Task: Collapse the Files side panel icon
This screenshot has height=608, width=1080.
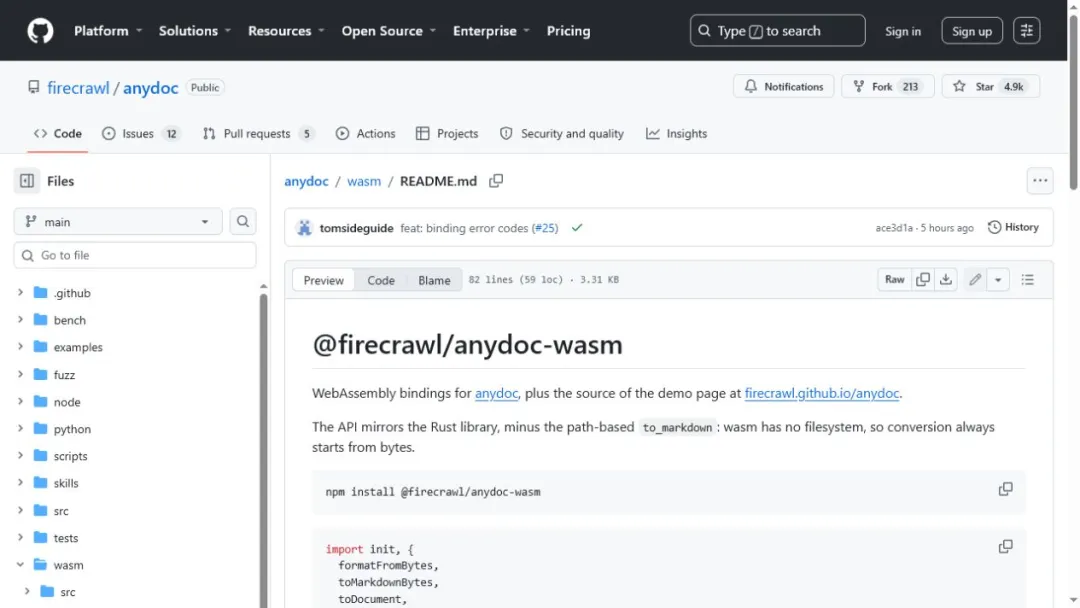Action: point(27,181)
